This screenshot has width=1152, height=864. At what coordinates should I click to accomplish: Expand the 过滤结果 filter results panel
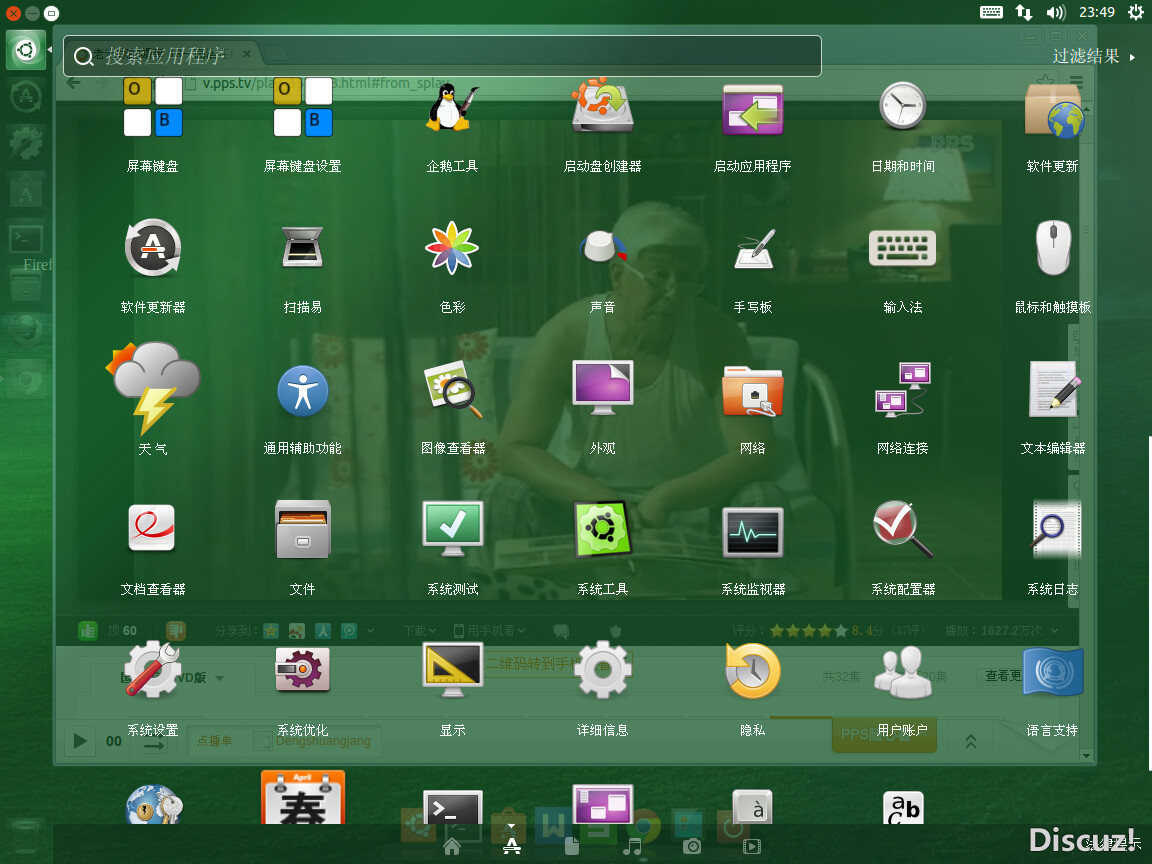click(x=1093, y=57)
